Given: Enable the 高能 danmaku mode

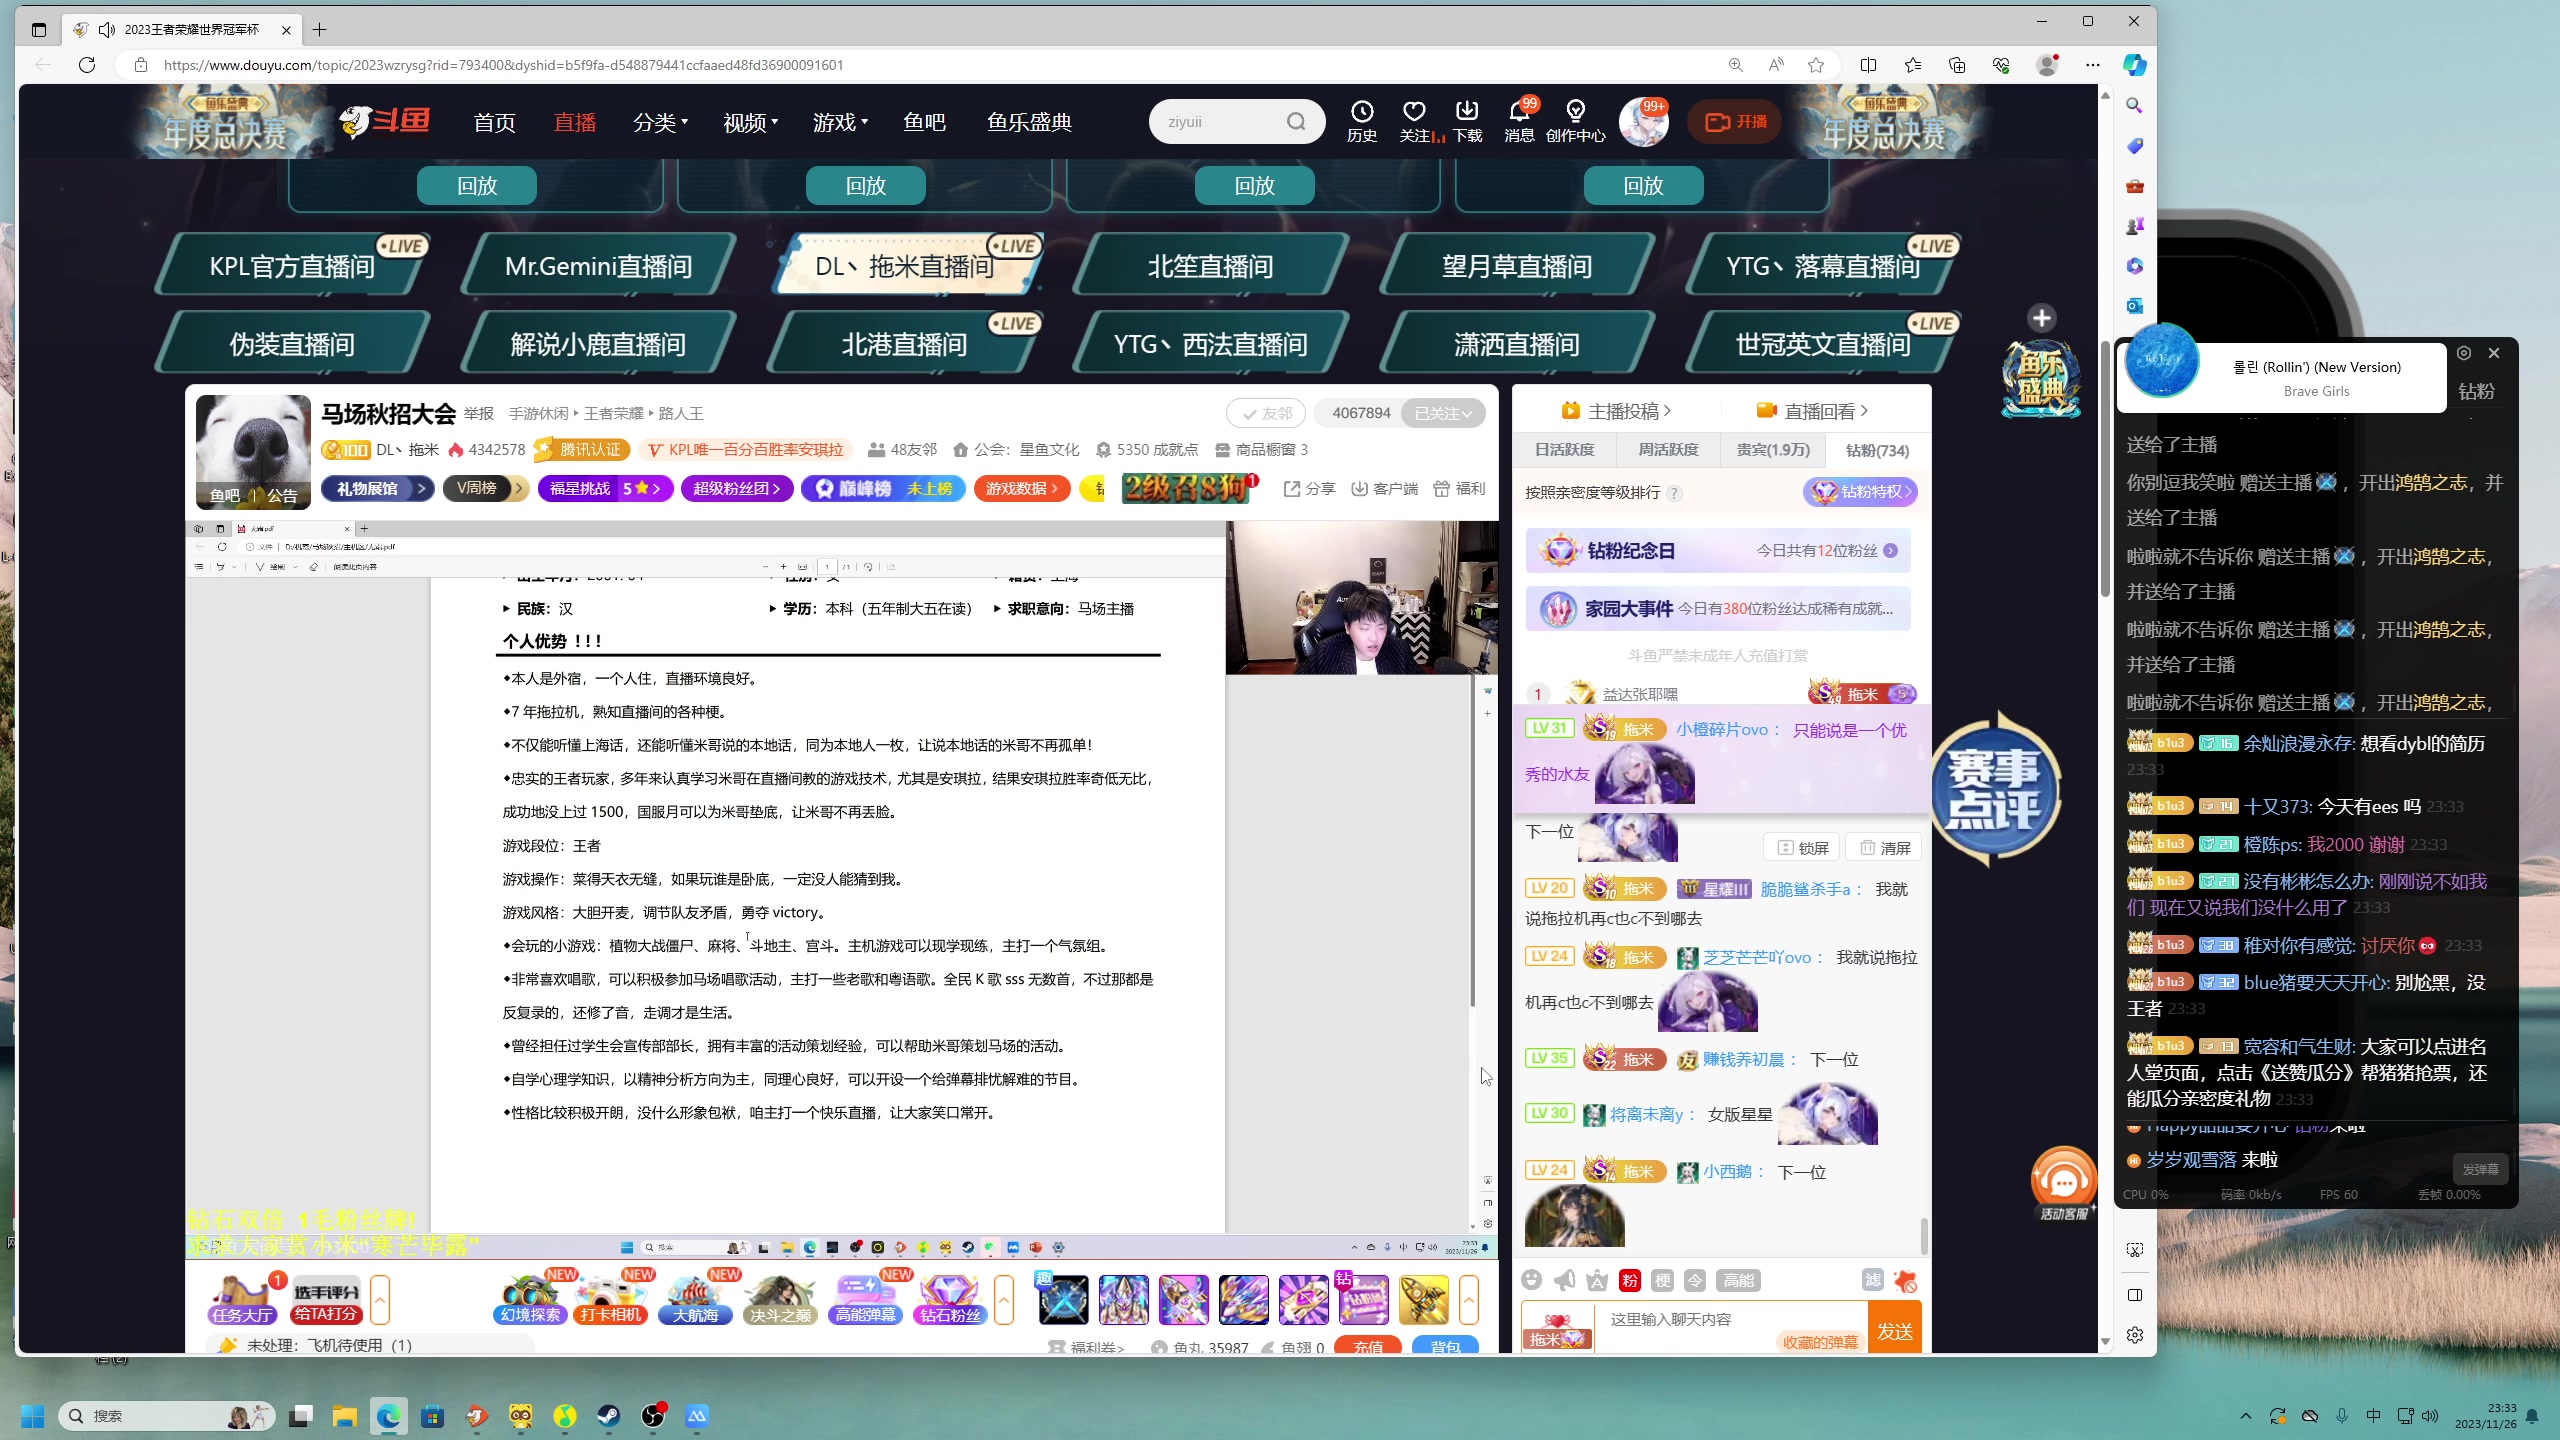Looking at the screenshot, I should coord(1738,1280).
